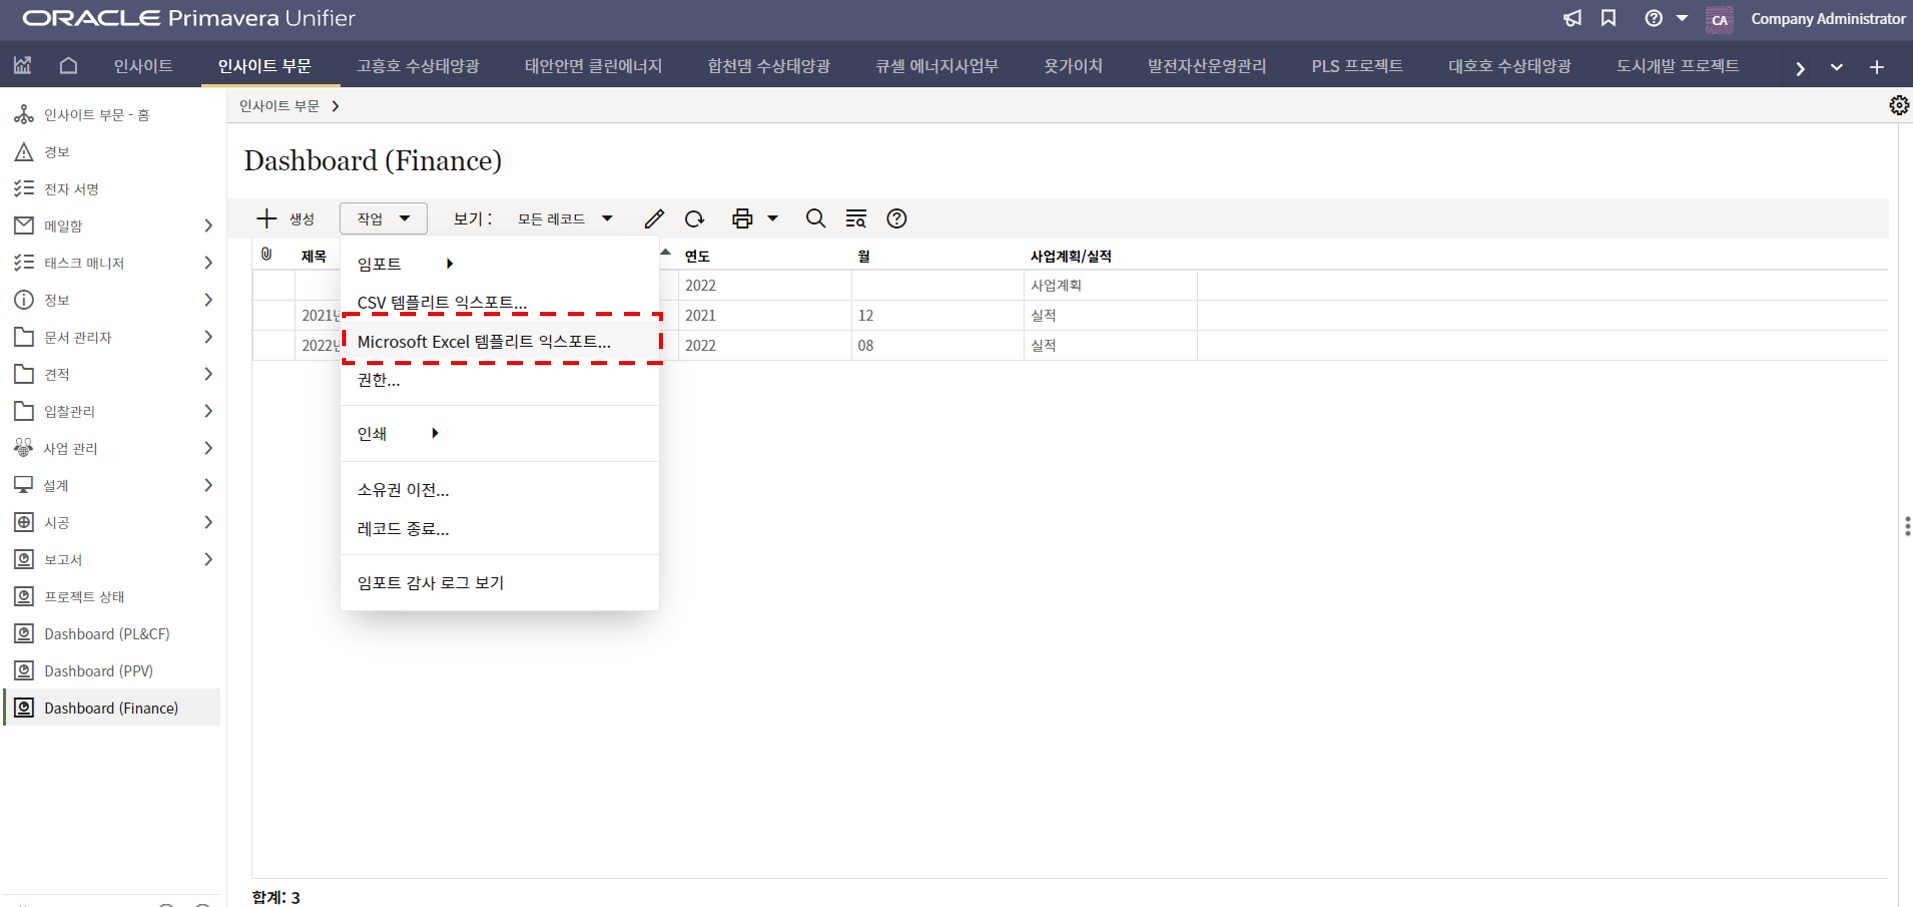Open the settings gear icon
The width and height of the screenshot is (1913, 907).
click(x=1898, y=106)
